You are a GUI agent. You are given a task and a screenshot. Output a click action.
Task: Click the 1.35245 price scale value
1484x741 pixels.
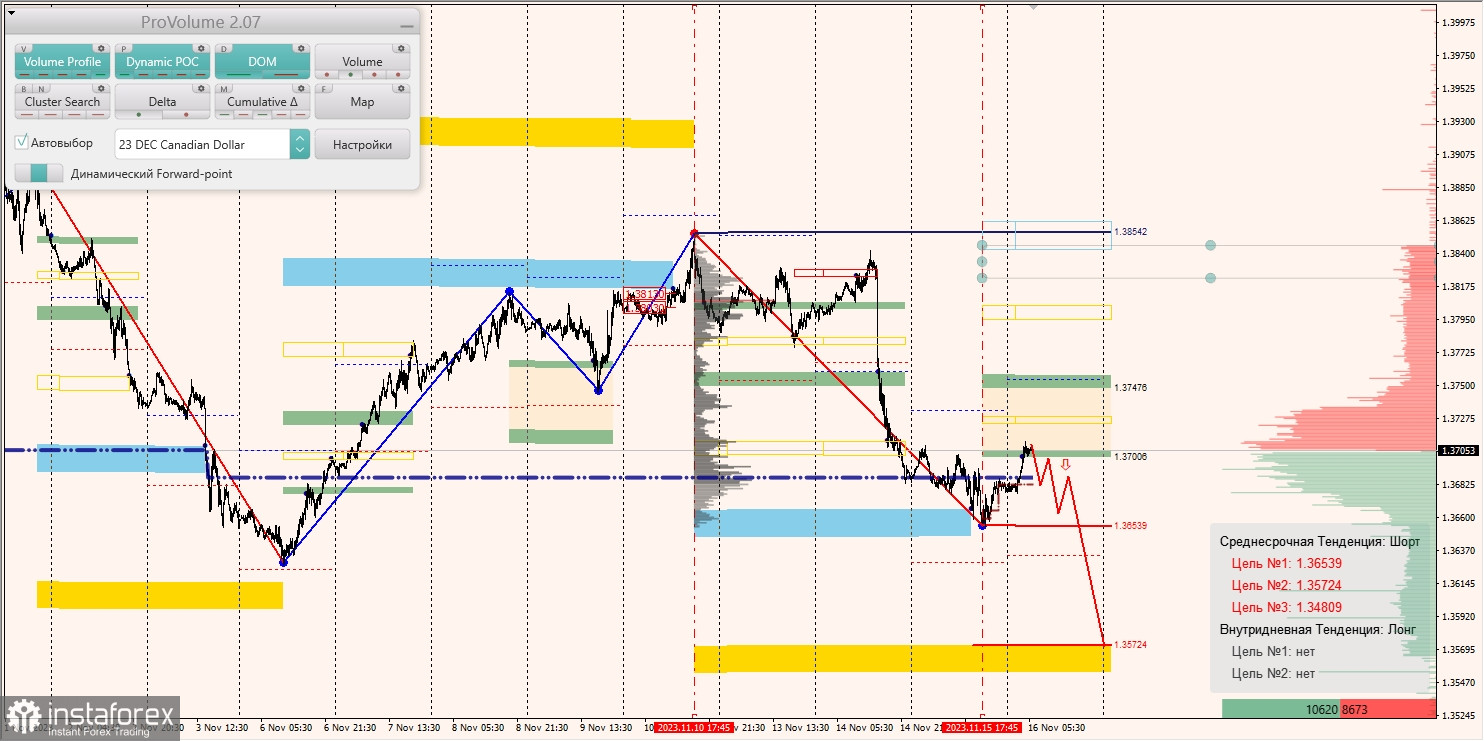click(x=1459, y=716)
